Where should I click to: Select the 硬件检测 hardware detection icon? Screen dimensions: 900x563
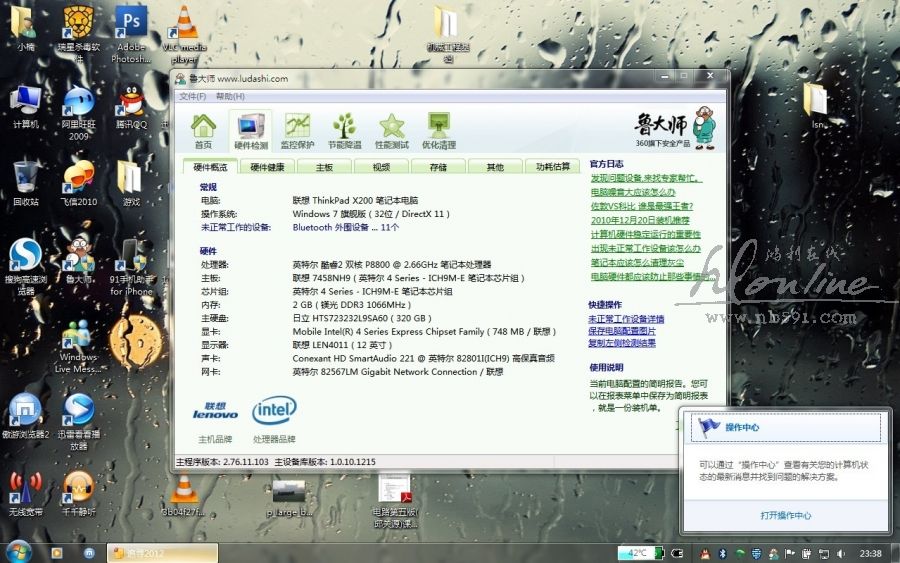(250, 130)
